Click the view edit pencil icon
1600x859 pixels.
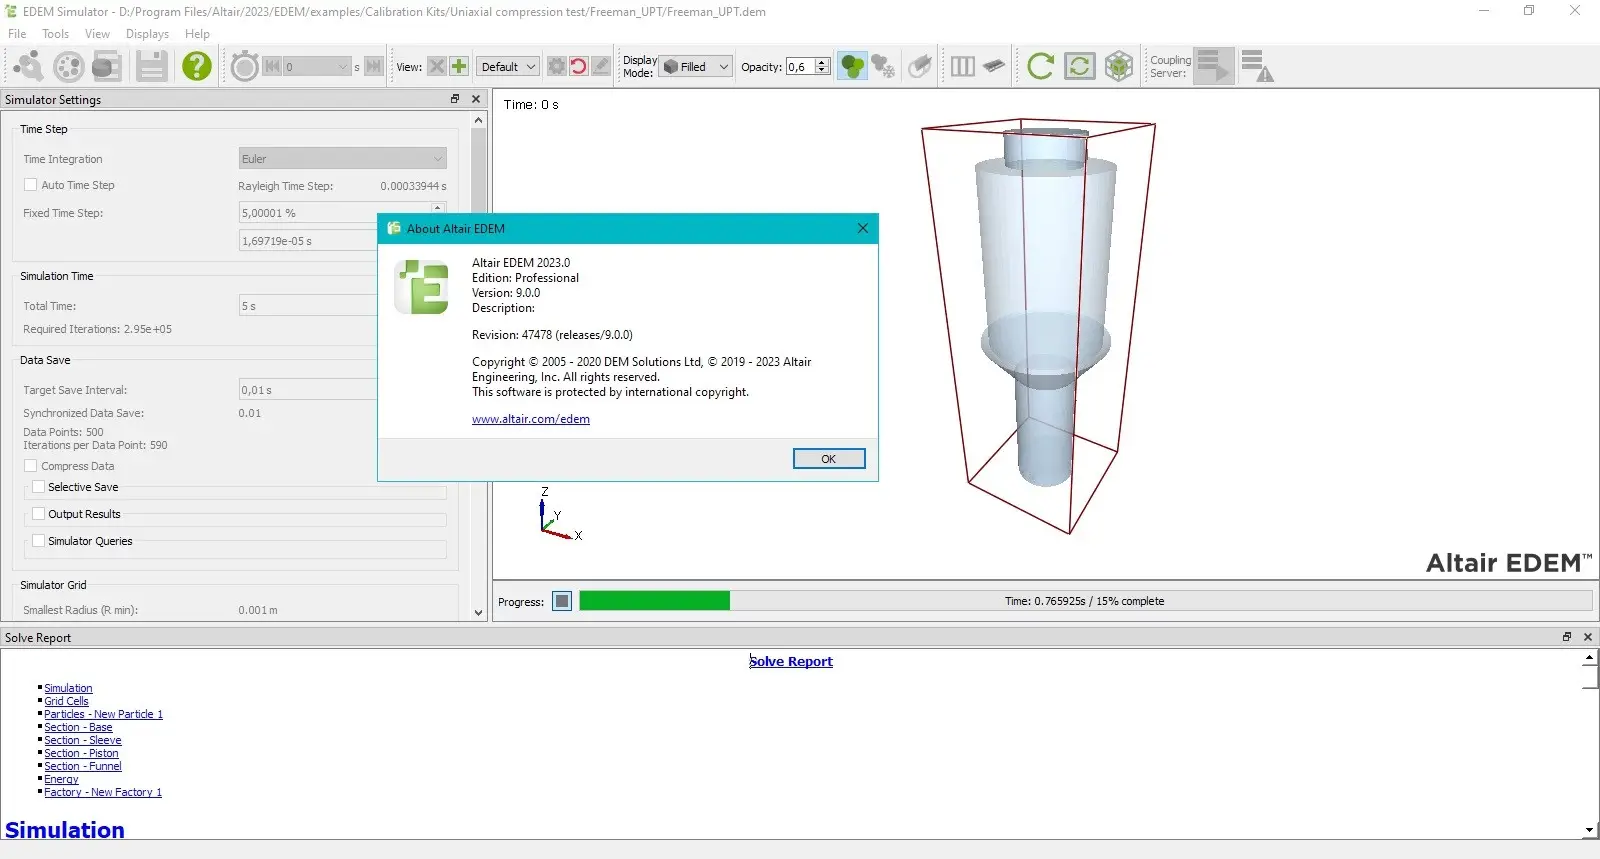[600, 66]
